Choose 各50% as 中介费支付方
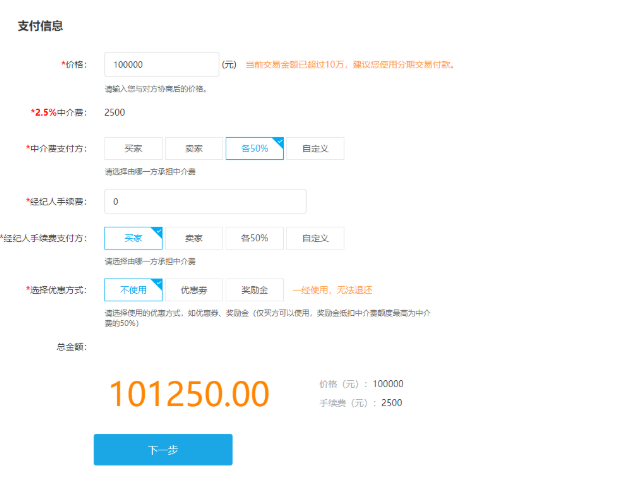 254,149
